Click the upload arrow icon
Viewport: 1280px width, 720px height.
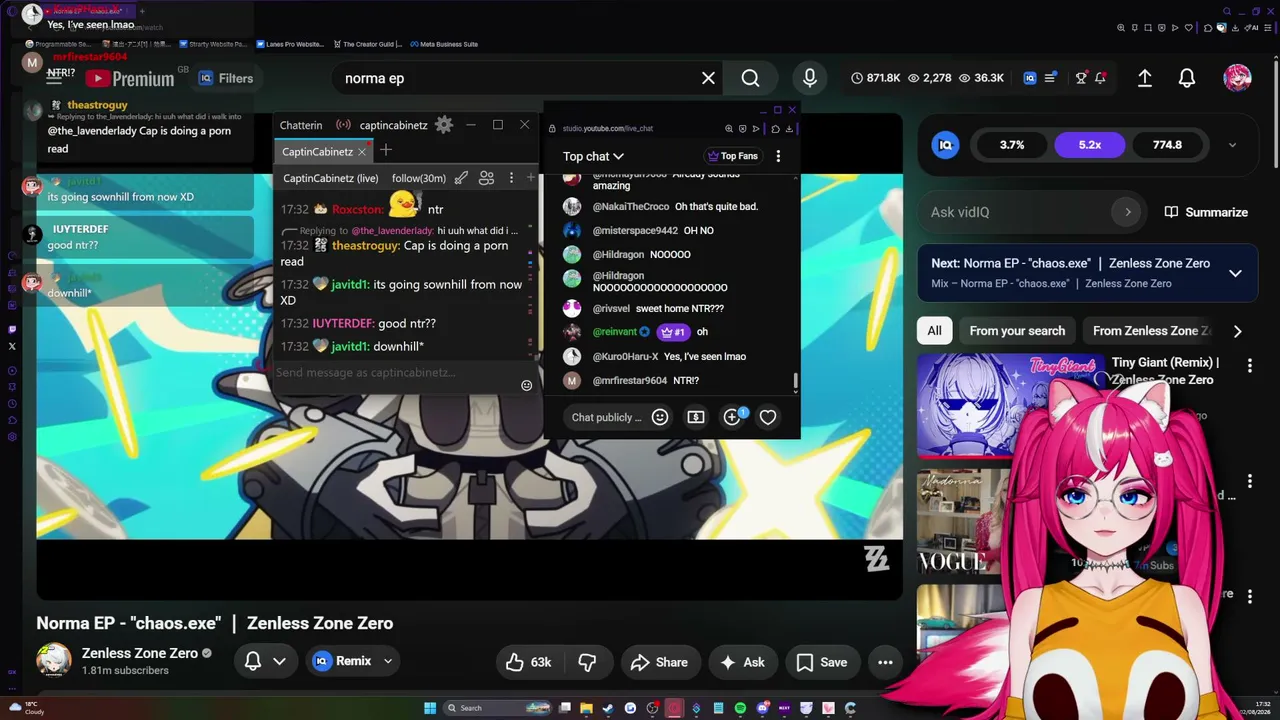coord(1145,78)
